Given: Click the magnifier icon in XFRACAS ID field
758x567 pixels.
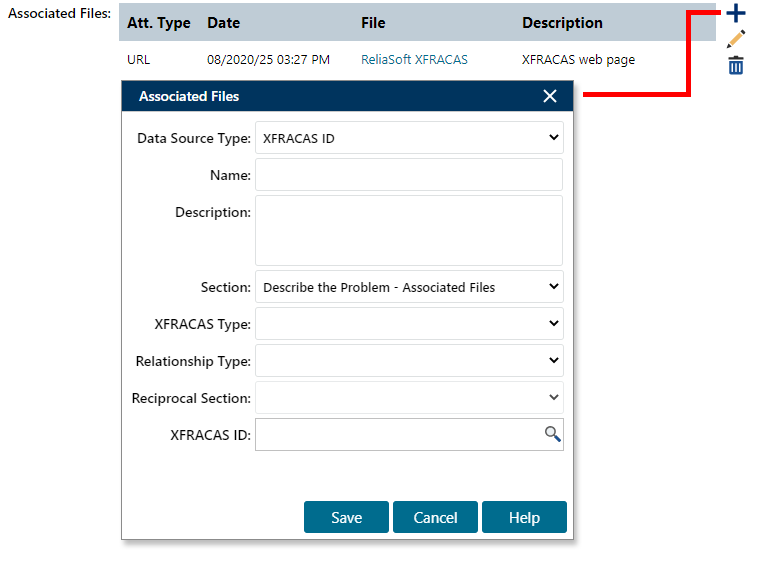Looking at the screenshot, I should (552, 434).
